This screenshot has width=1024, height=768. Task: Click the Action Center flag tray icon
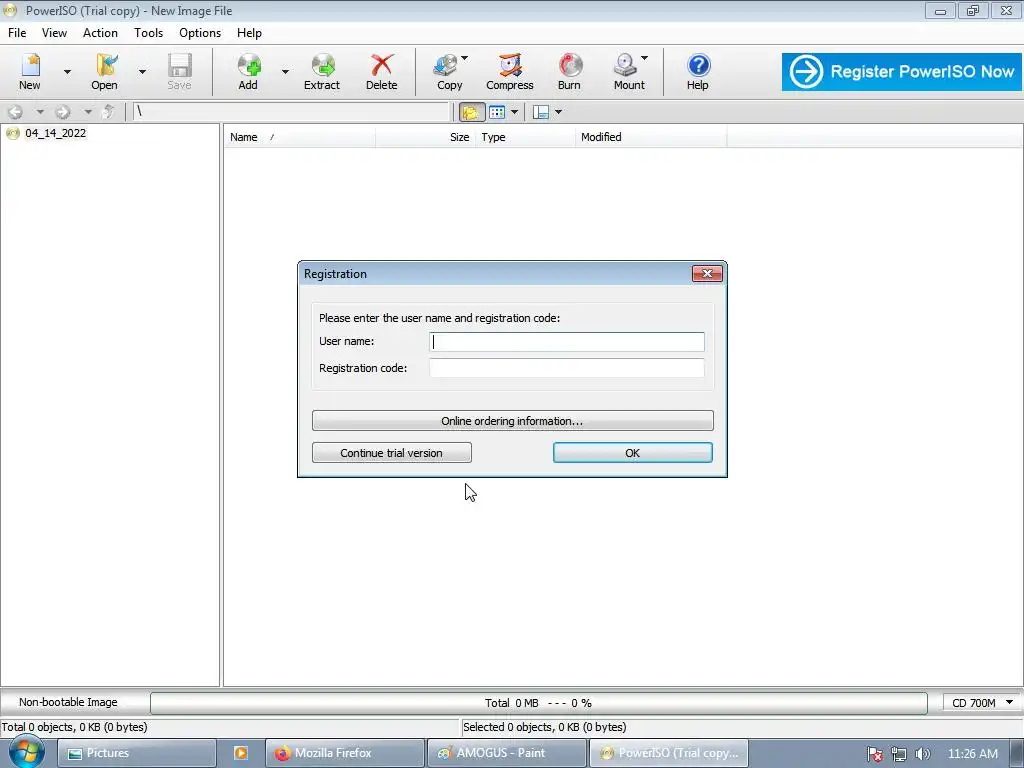pos(874,754)
